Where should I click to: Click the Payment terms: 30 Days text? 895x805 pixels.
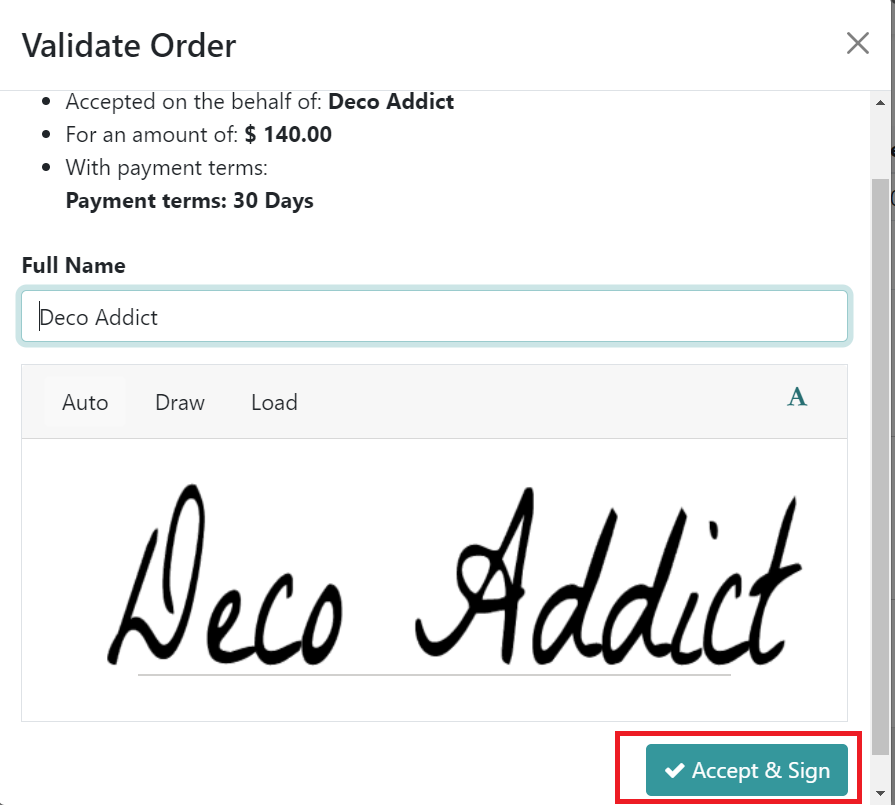click(190, 201)
